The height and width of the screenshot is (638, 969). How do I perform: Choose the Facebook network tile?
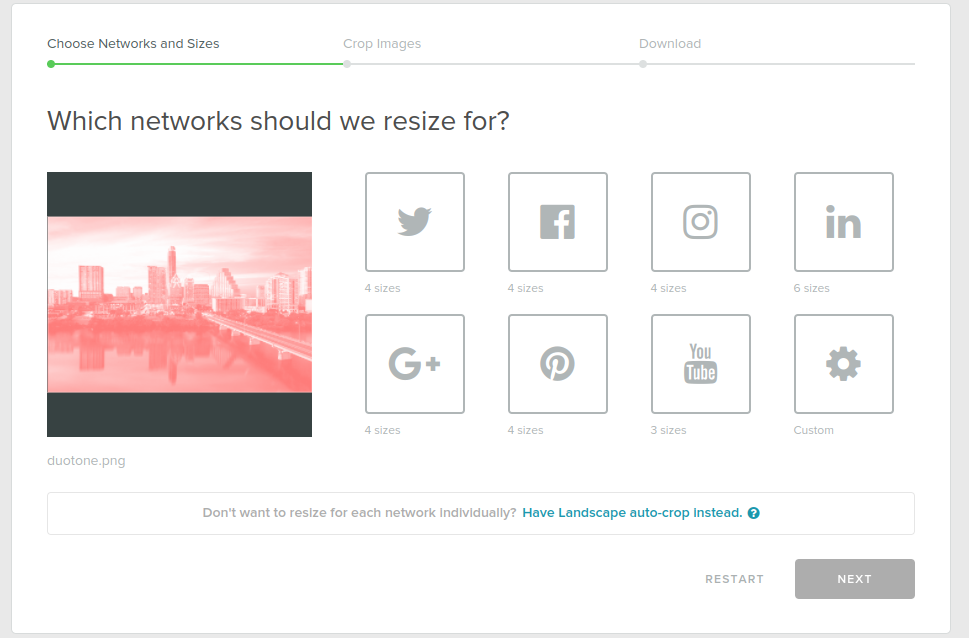tap(557, 222)
